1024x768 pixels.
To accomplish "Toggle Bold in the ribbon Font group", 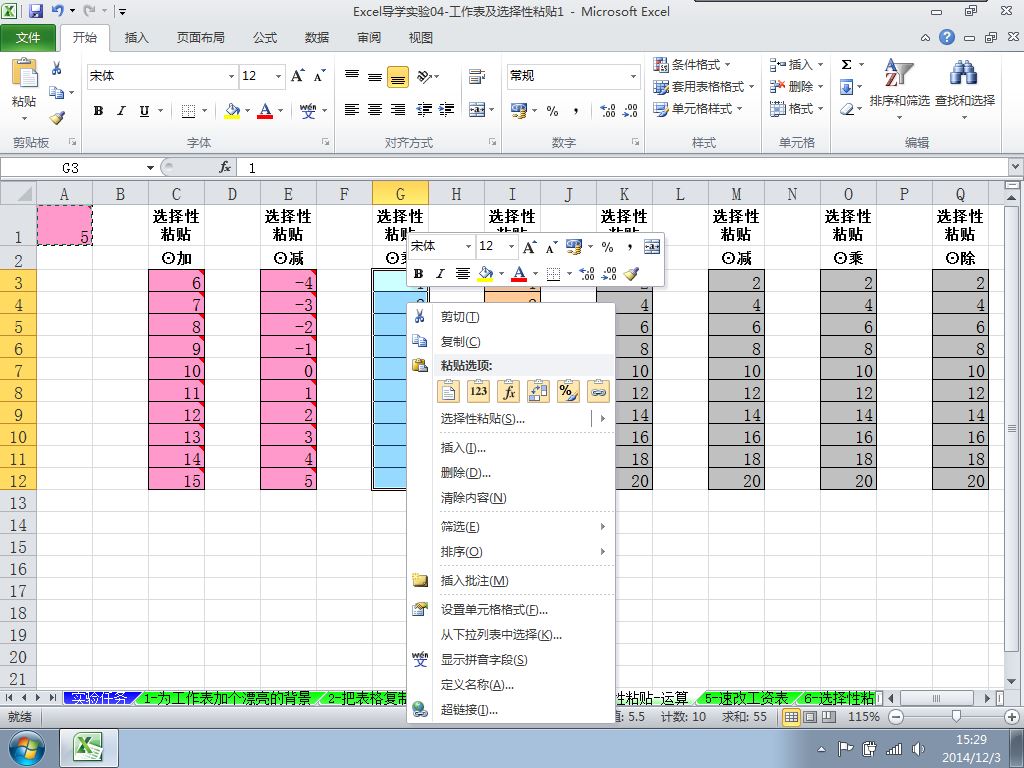I will pos(99,111).
